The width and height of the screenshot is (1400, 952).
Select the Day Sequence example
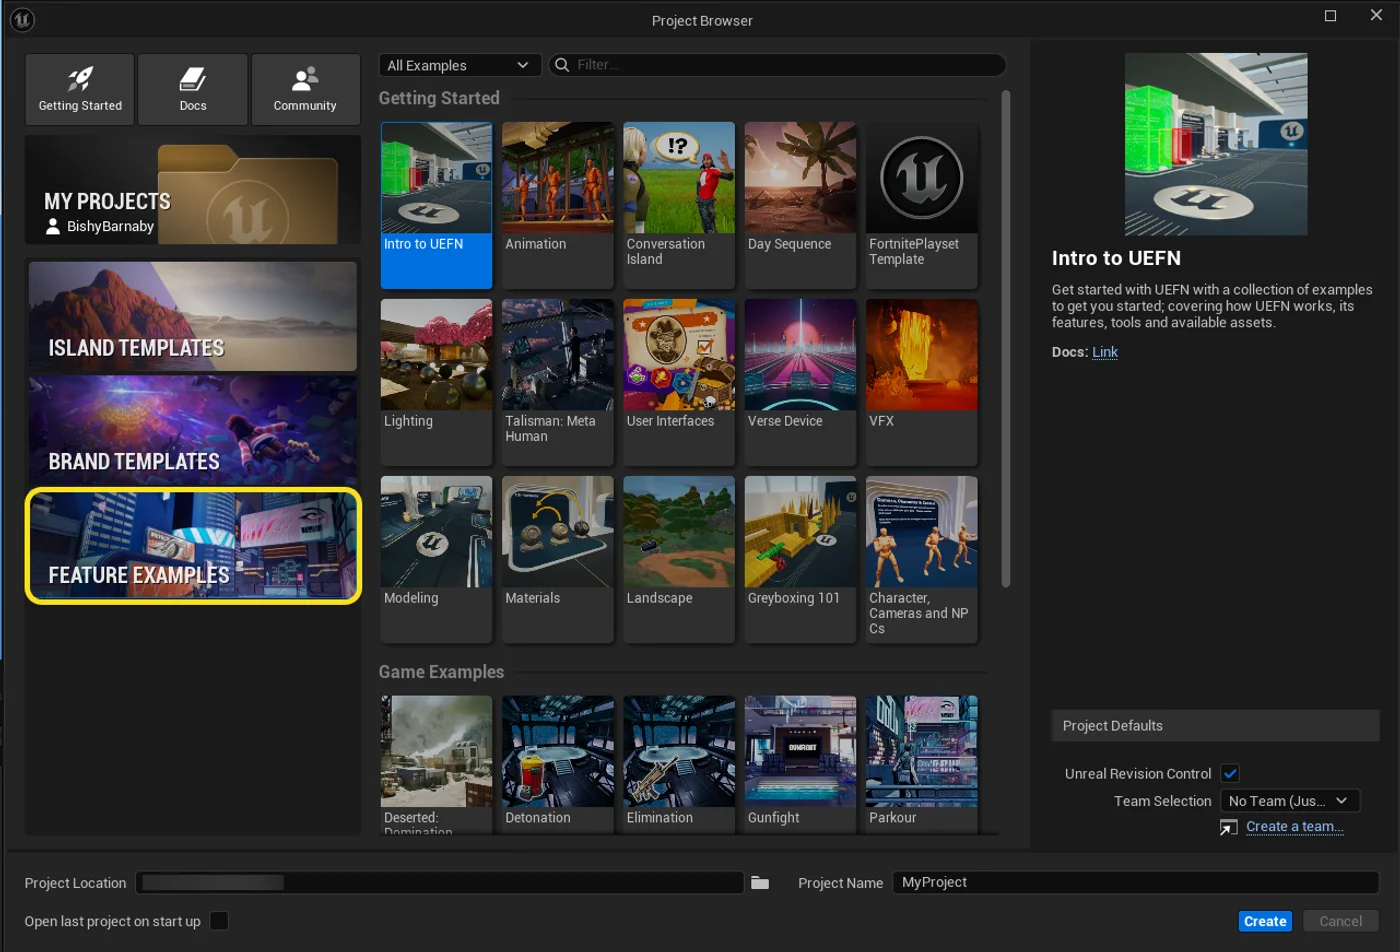coord(800,205)
